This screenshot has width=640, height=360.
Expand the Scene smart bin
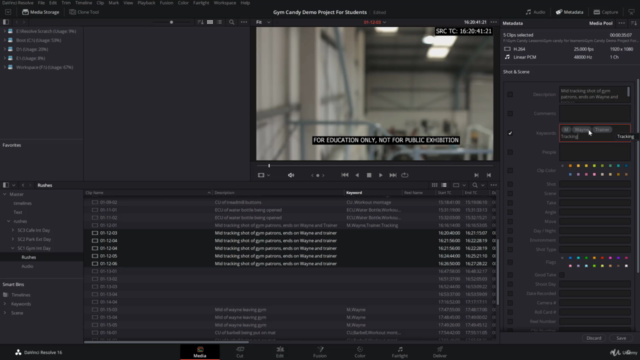(x=5, y=313)
